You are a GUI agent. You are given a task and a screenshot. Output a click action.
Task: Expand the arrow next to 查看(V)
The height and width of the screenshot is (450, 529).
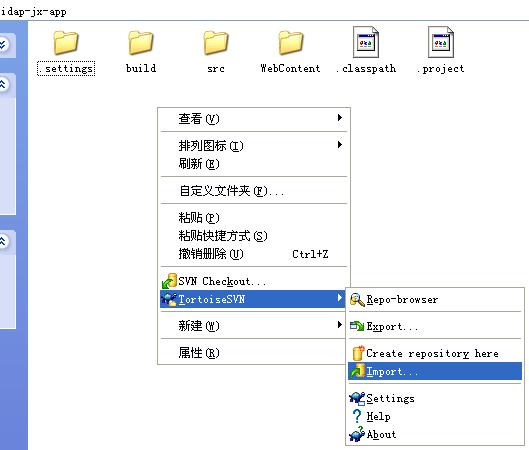340,117
